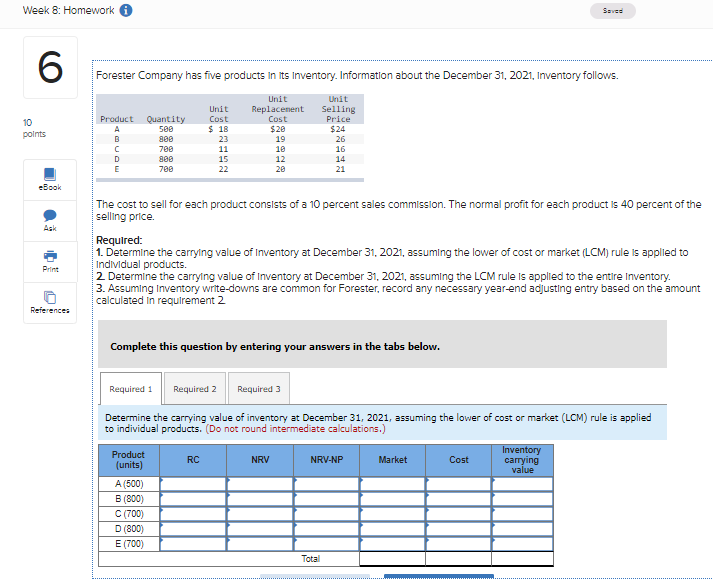Click the 'NRV-NP' column header
The image size is (713, 579).
(326, 460)
